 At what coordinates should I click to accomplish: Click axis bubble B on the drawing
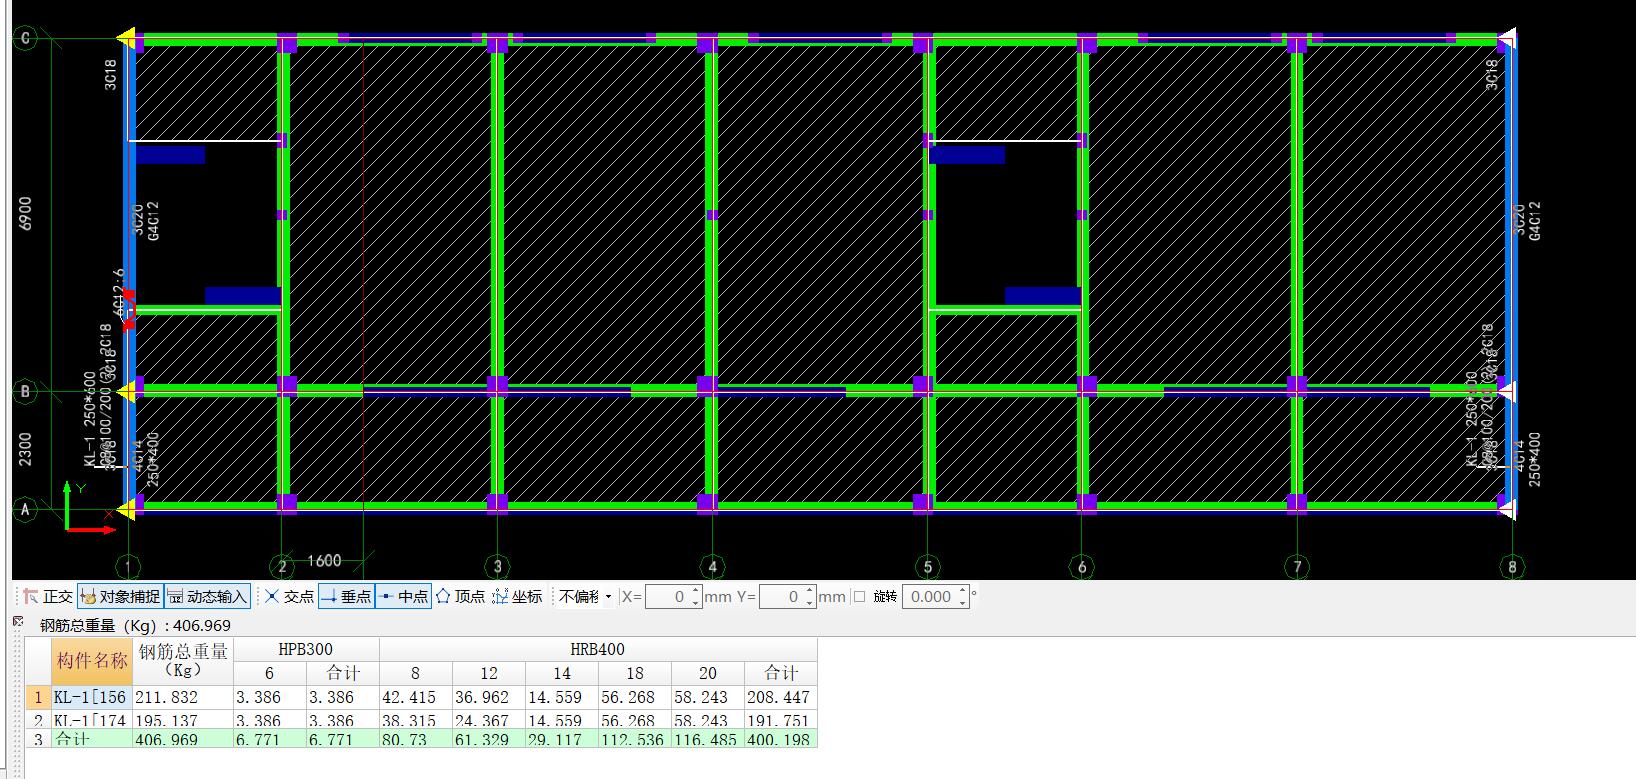tap(25, 391)
